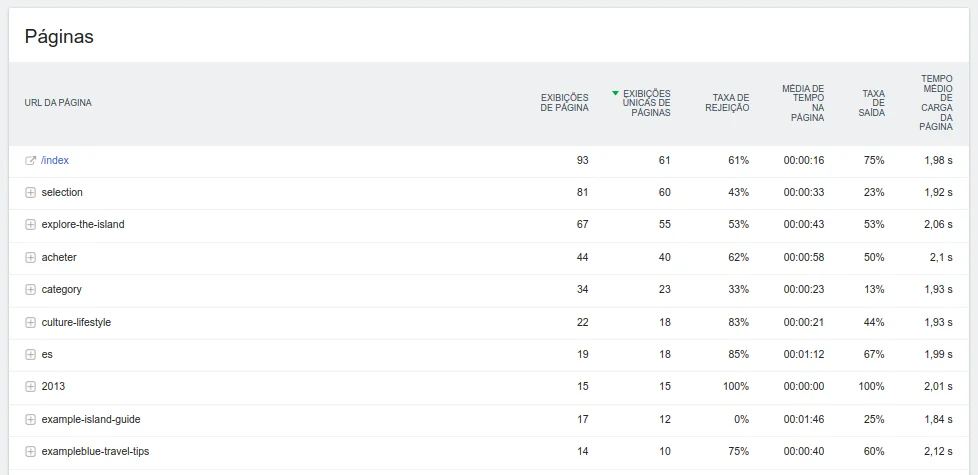Click the plus icon for example-island-guide

30,419
